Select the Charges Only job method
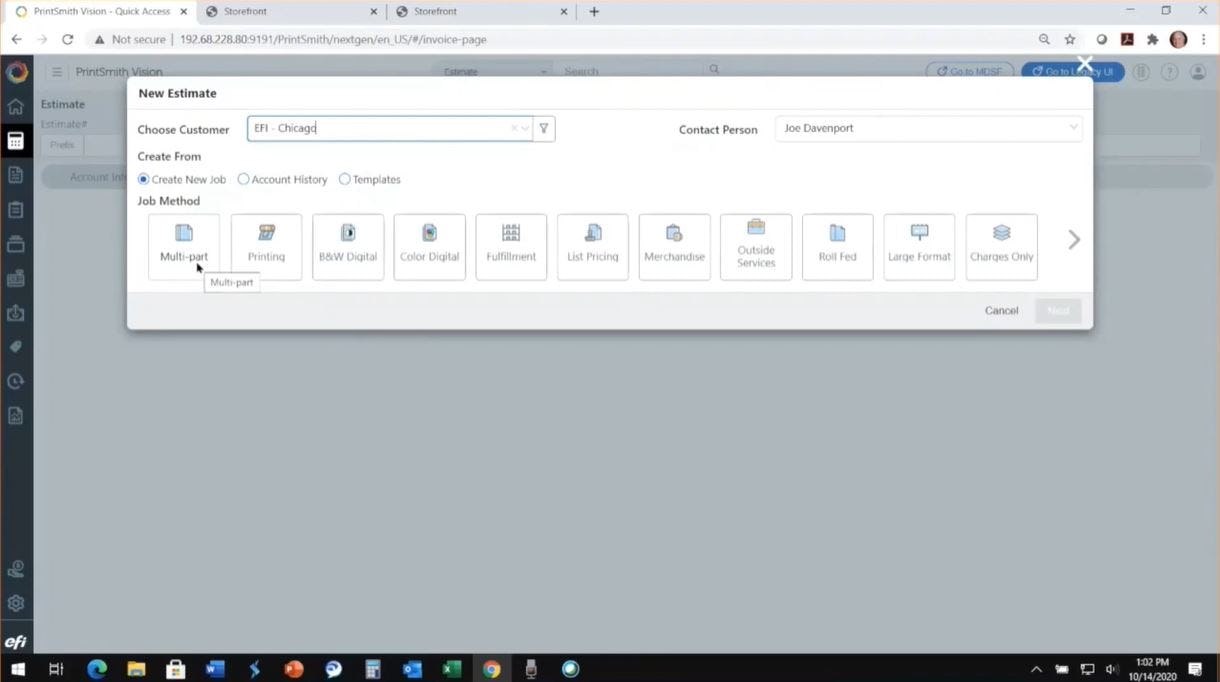Viewport: 1220px width, 682px height. tap(1001, 246)
